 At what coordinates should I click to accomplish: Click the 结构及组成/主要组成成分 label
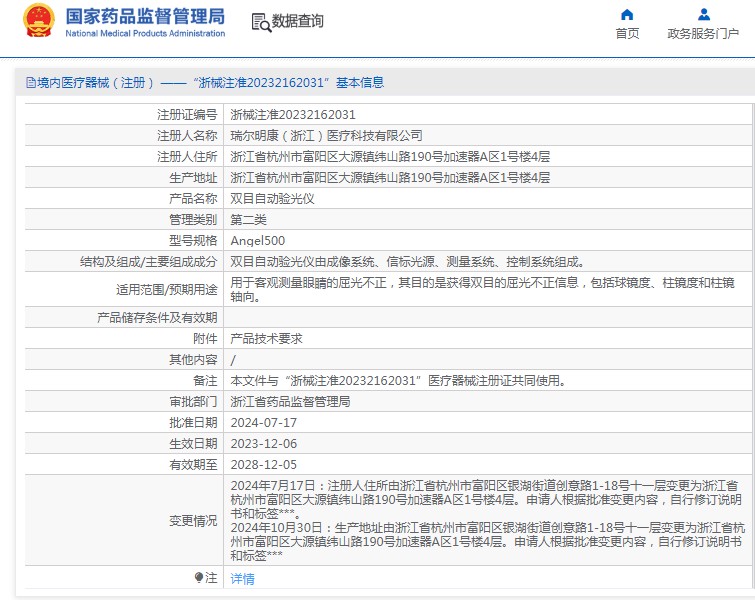coord(149,261)
